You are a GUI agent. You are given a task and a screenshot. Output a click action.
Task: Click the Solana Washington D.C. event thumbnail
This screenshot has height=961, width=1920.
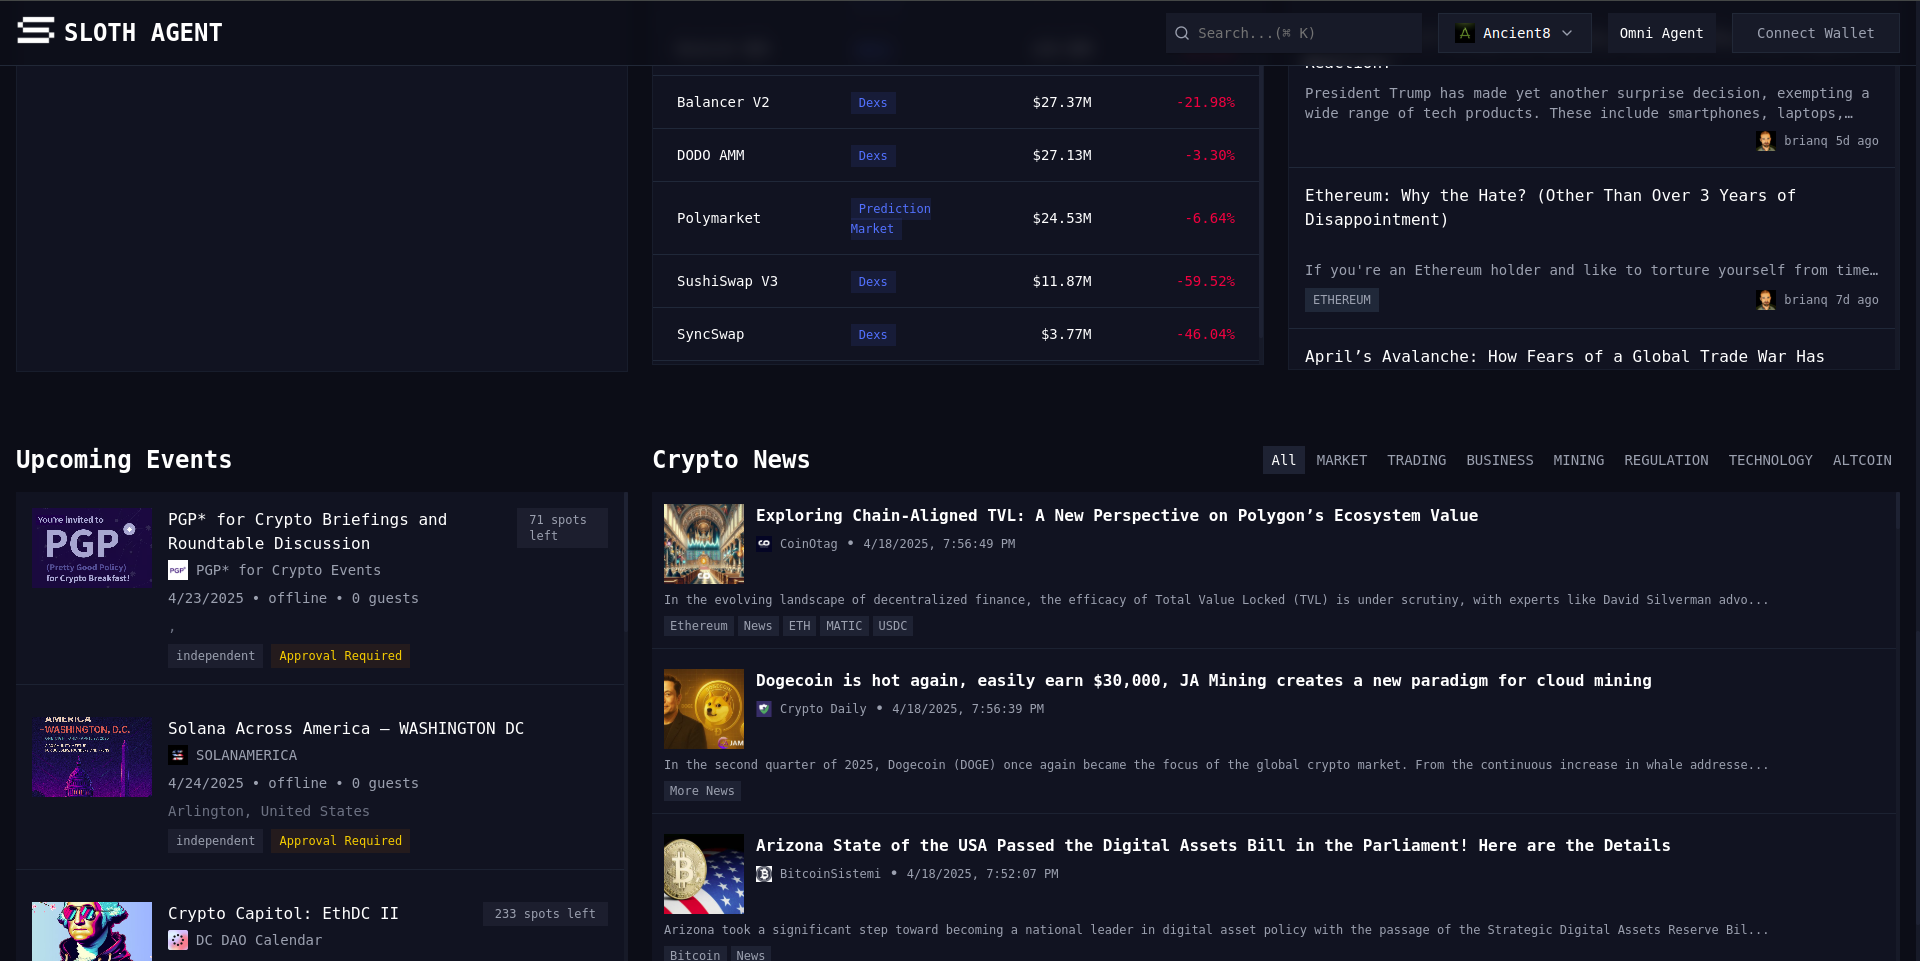click(x=92, y=757)
